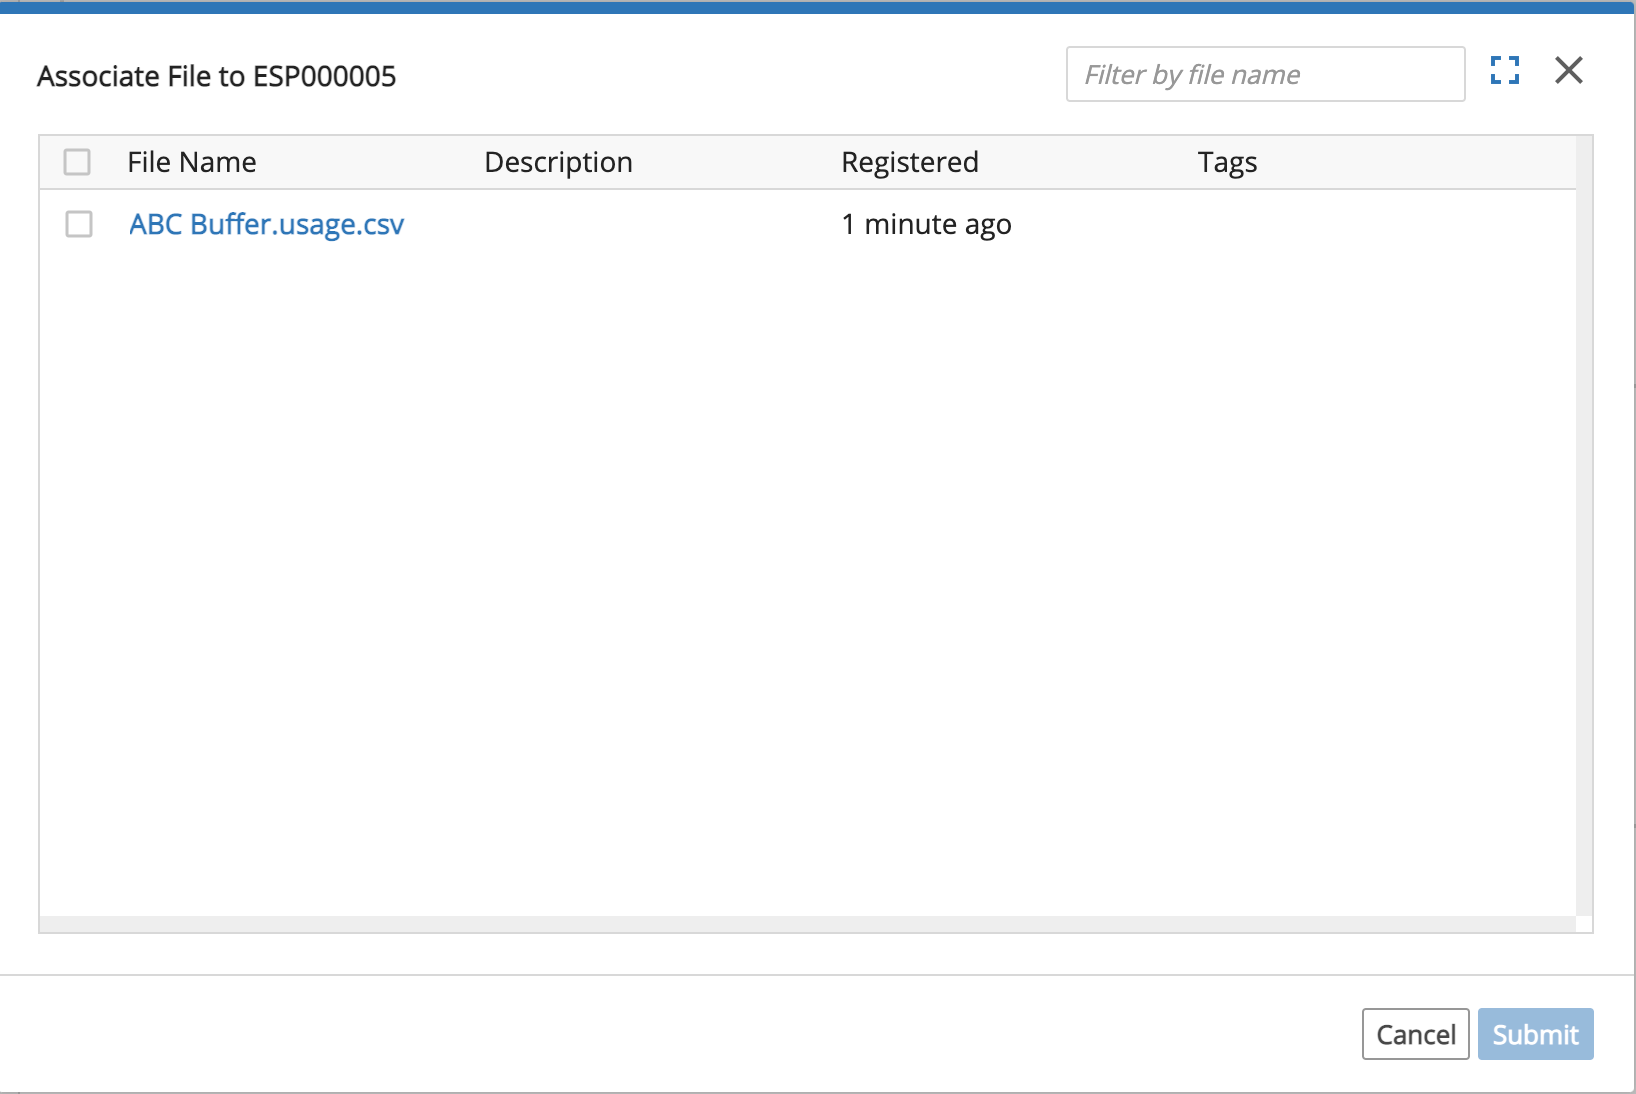The height and width of the screenshot is (1094, 1636).
Task: Click the vertical scrollbar of the file table
Action: 1584,525
